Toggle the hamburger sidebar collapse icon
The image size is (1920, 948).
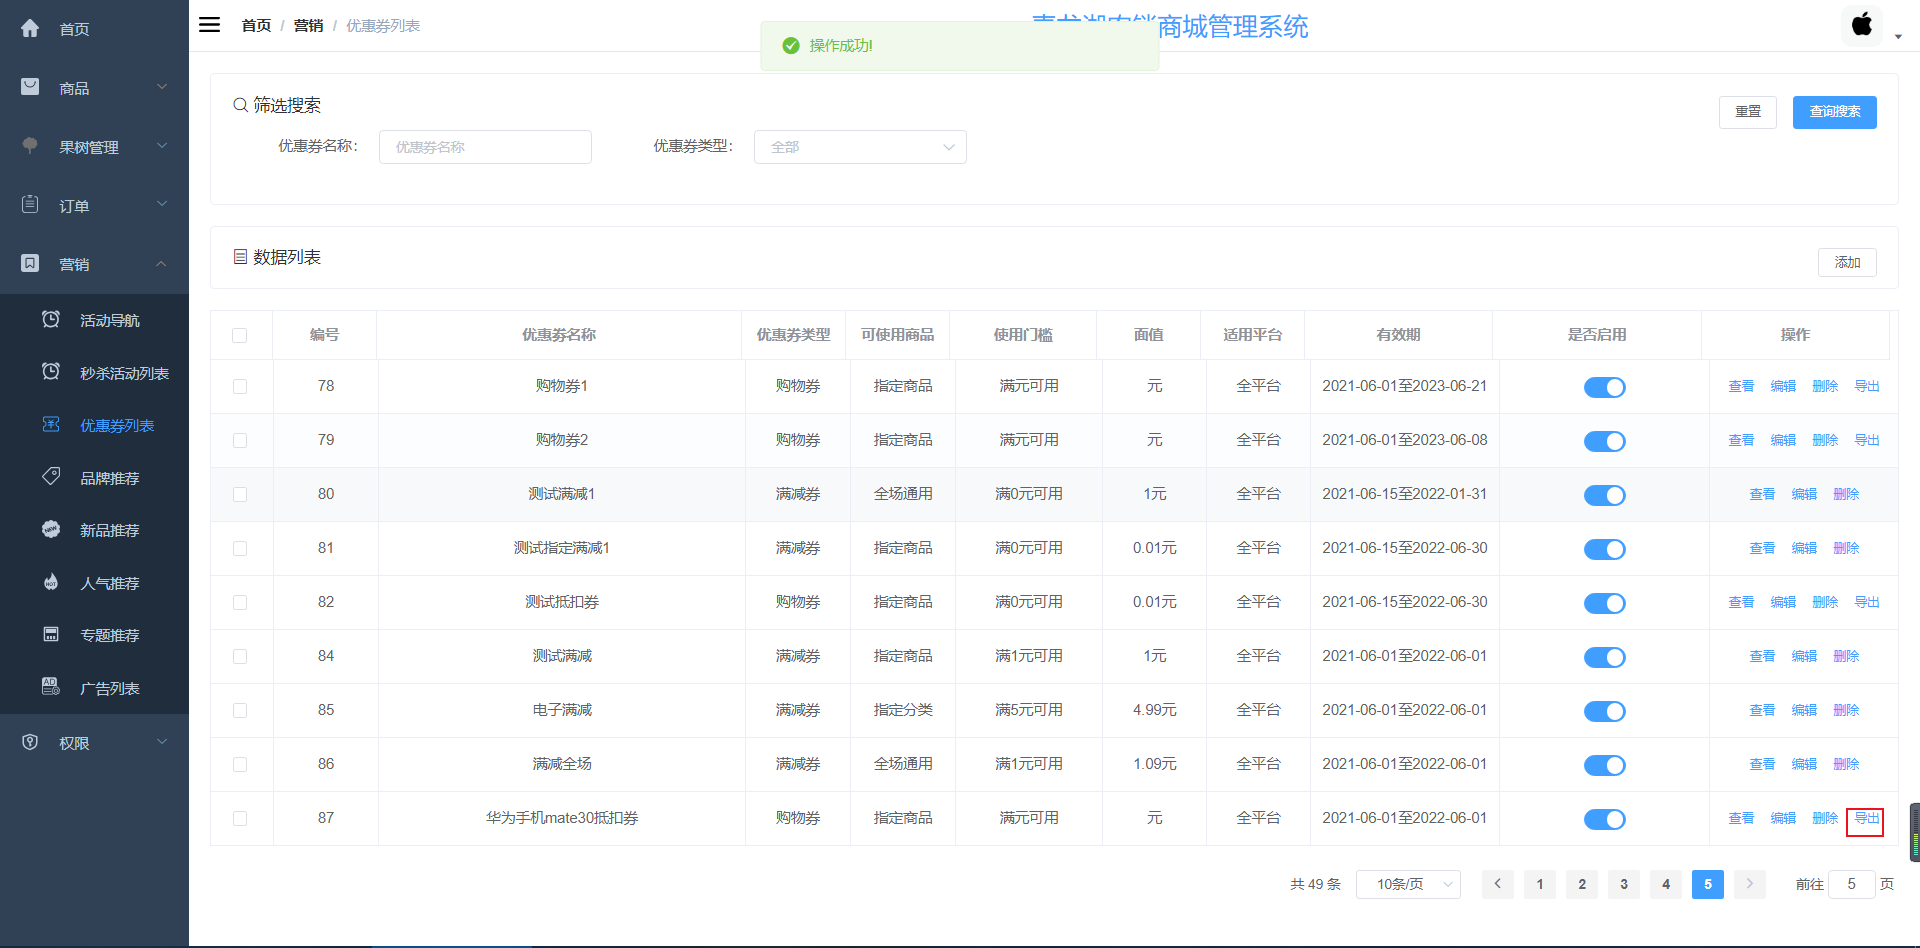[209, 25]
